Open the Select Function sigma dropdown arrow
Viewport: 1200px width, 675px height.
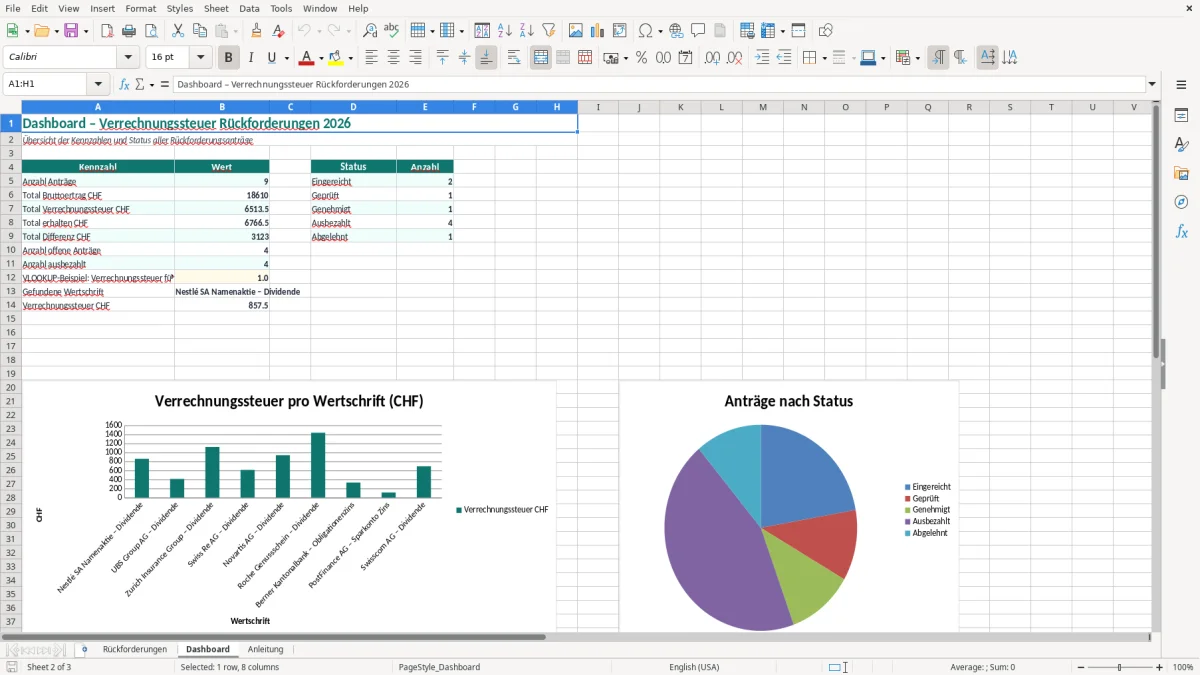pyautogui.click(x=152, y=85)
